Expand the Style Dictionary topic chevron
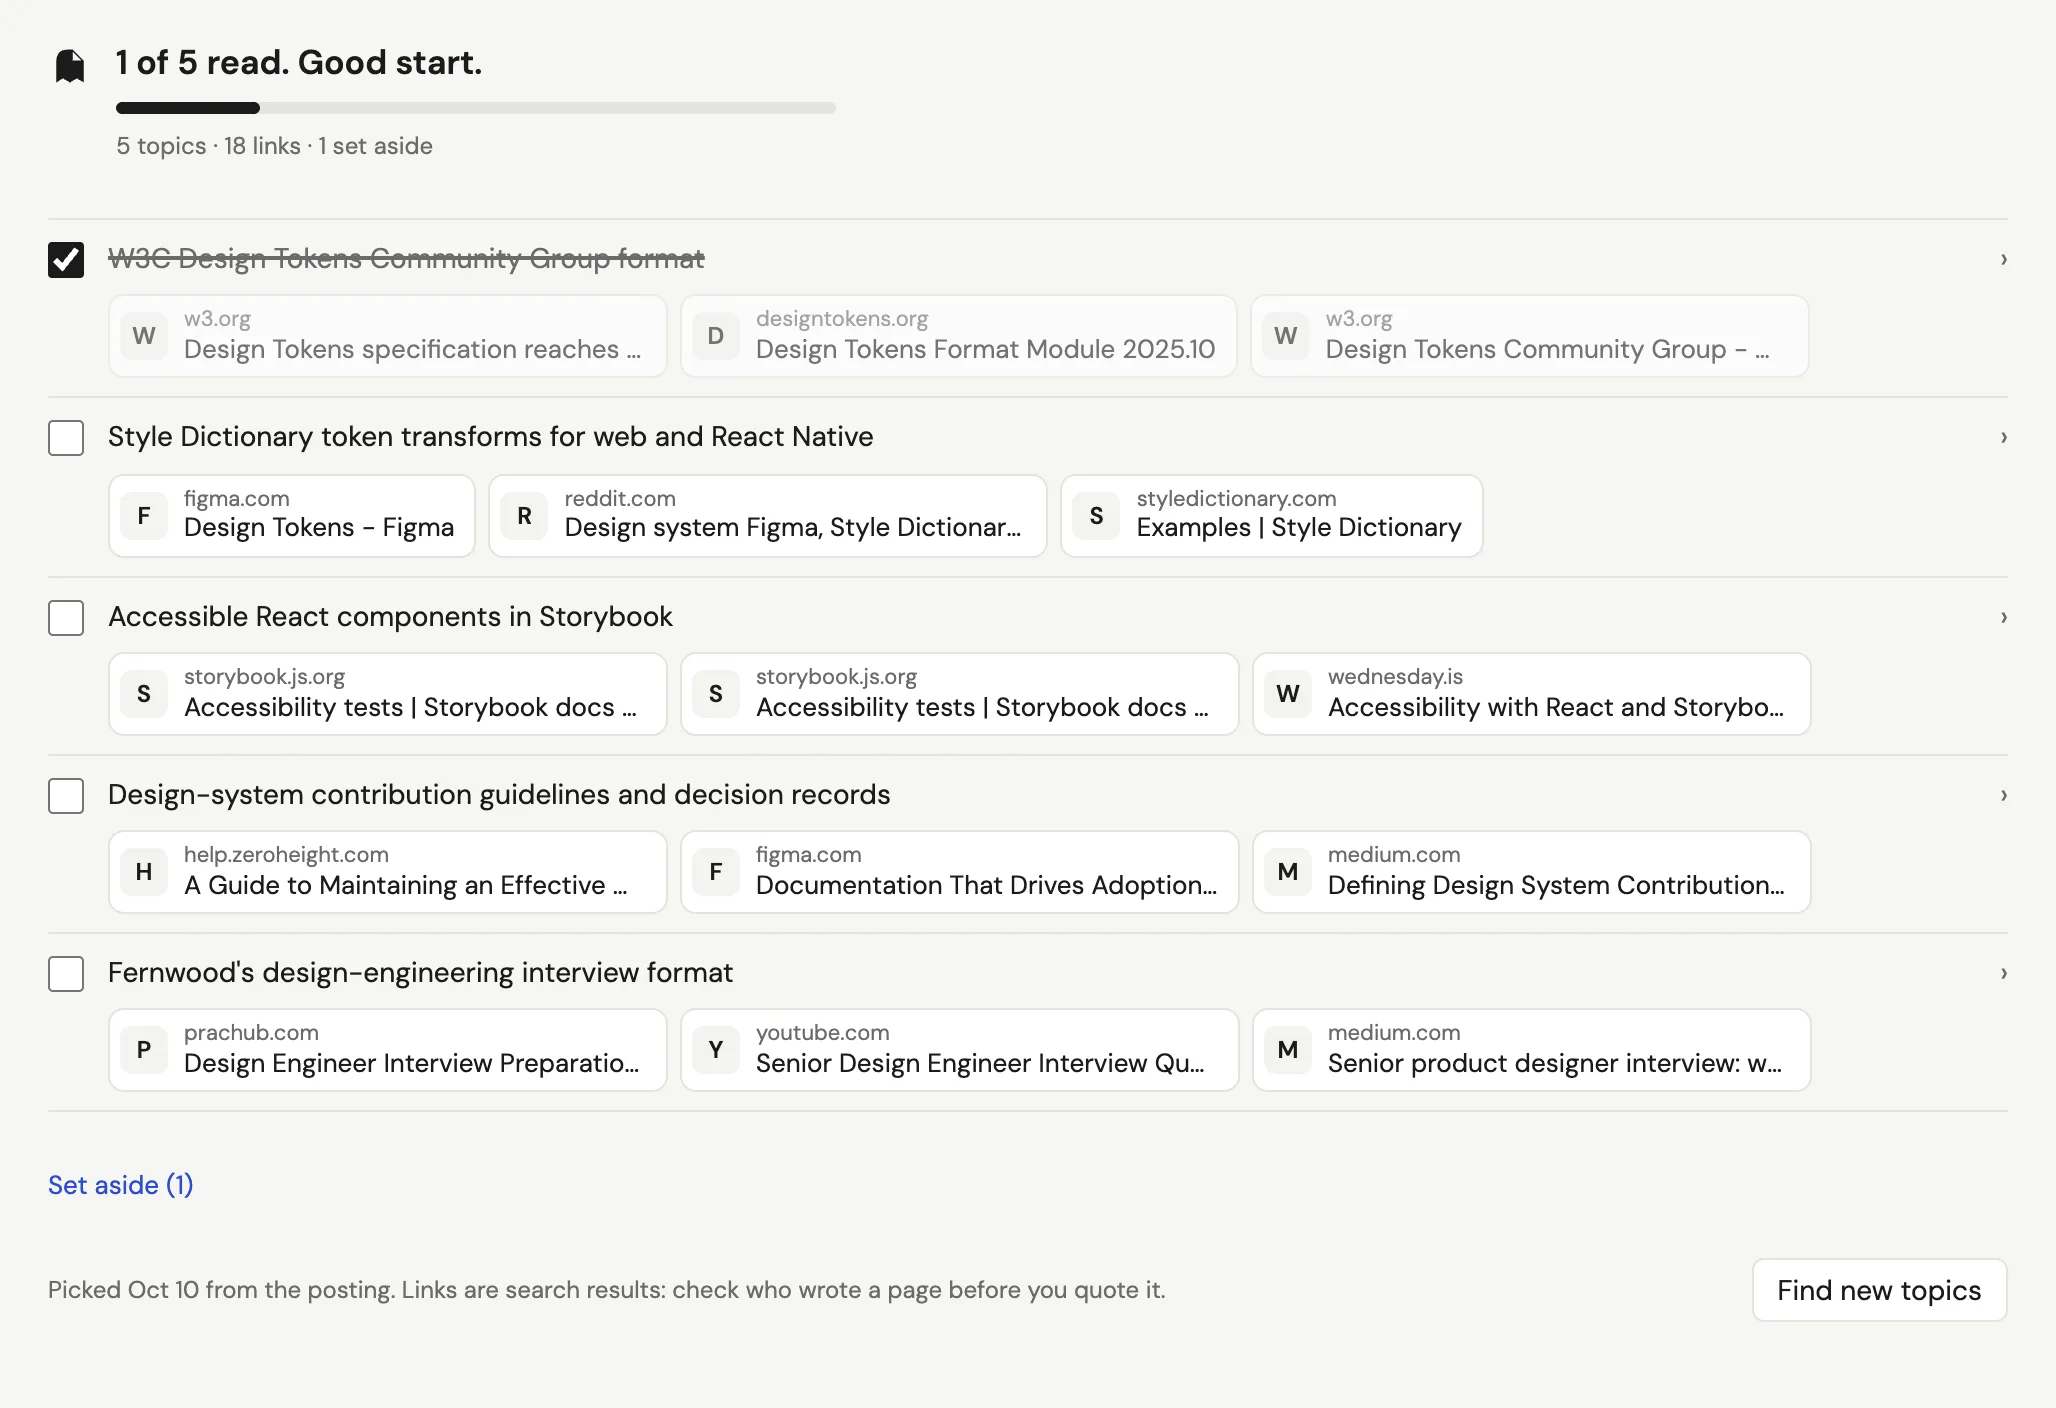 coord(2003,438)
